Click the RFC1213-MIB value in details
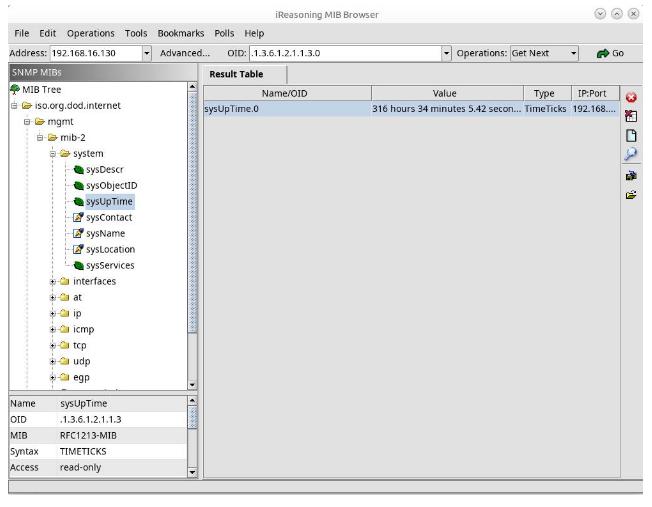This screenshot has height=507, width=652. pos(88,435)
